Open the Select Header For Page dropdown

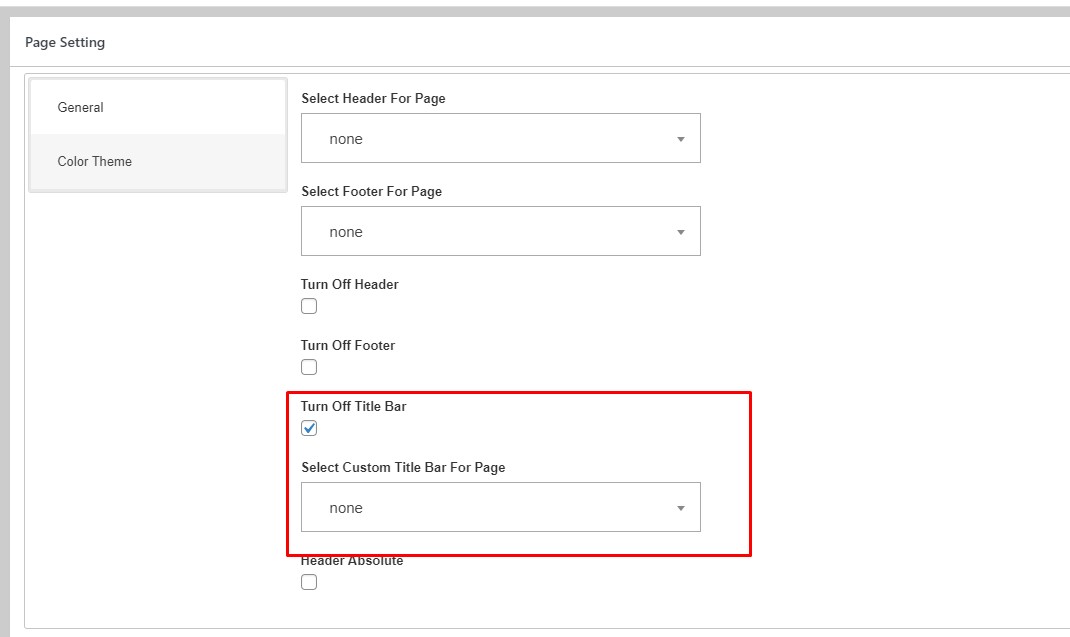tap(500, 139)
